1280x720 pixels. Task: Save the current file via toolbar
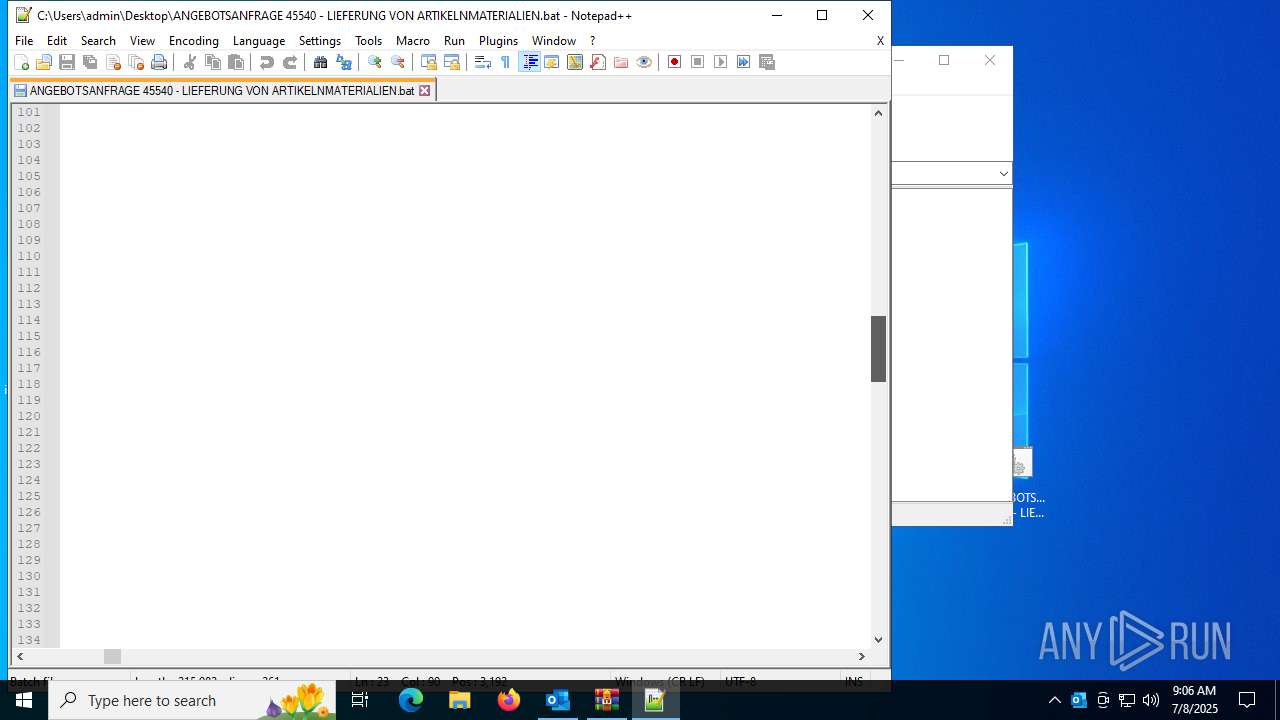click(x=67, y=62)
